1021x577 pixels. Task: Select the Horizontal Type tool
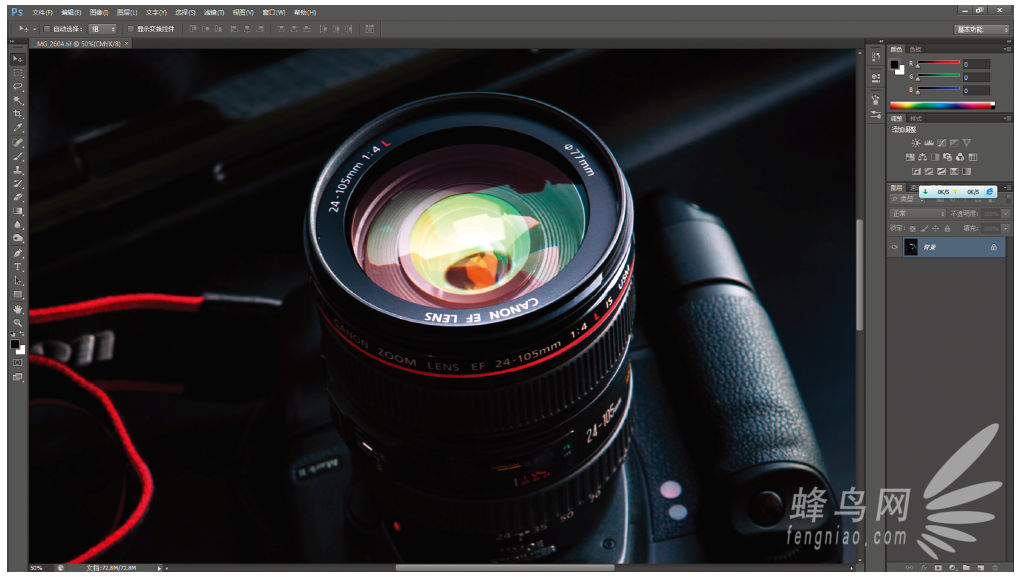(18, 267)
